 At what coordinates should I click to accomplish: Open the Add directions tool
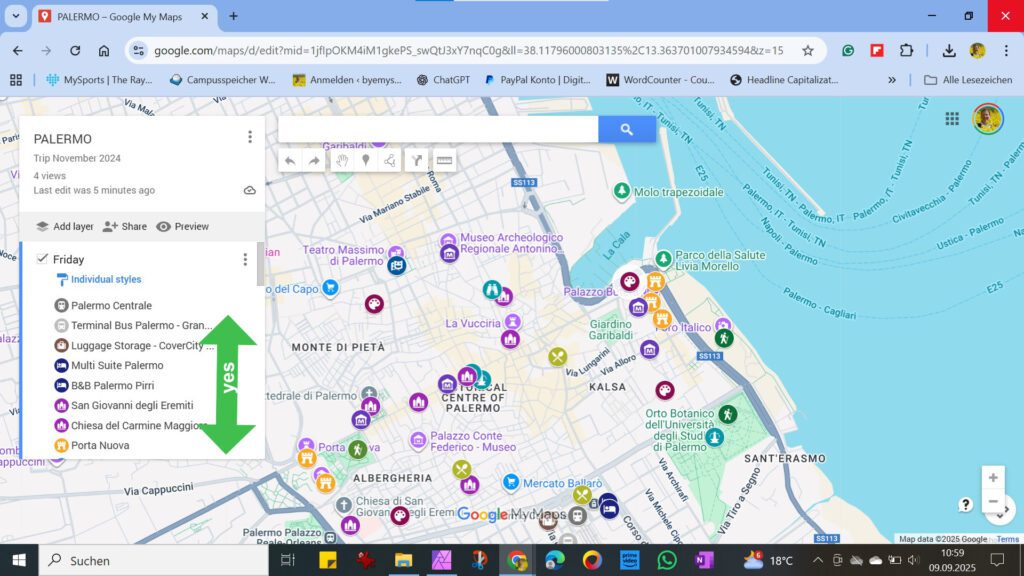point(417,160)
